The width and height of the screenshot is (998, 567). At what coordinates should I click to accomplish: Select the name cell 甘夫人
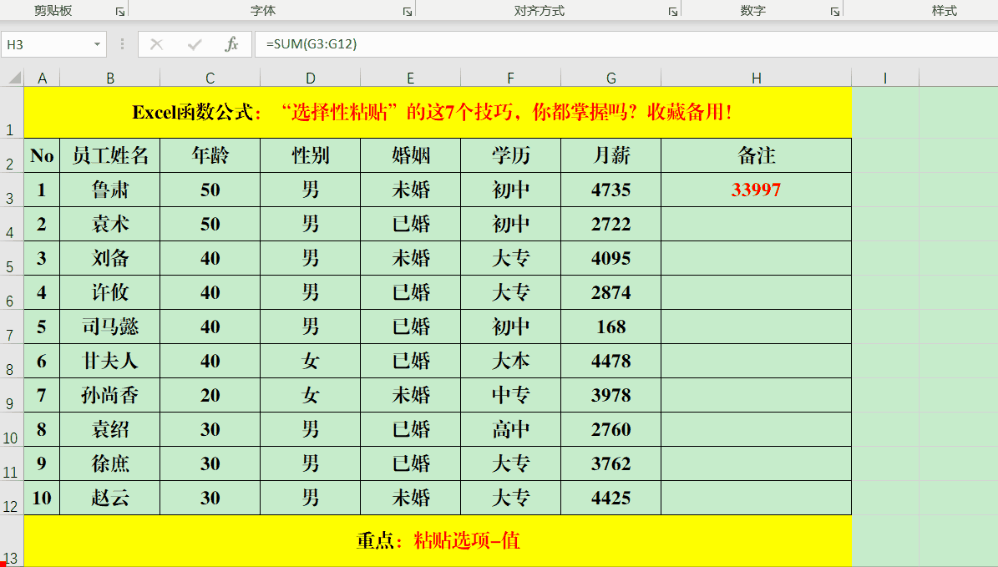click(x=110, y=361)
